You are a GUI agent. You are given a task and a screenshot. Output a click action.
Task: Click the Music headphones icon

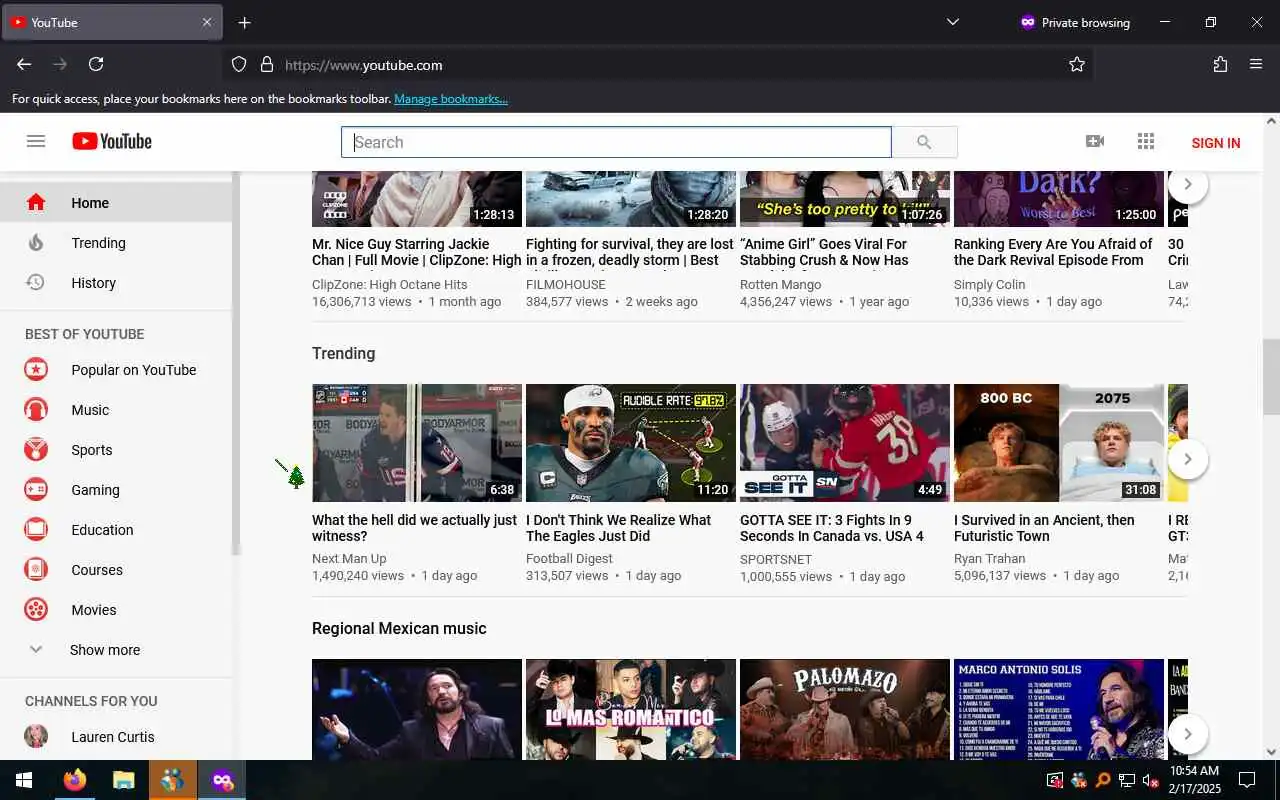[36, 410]
